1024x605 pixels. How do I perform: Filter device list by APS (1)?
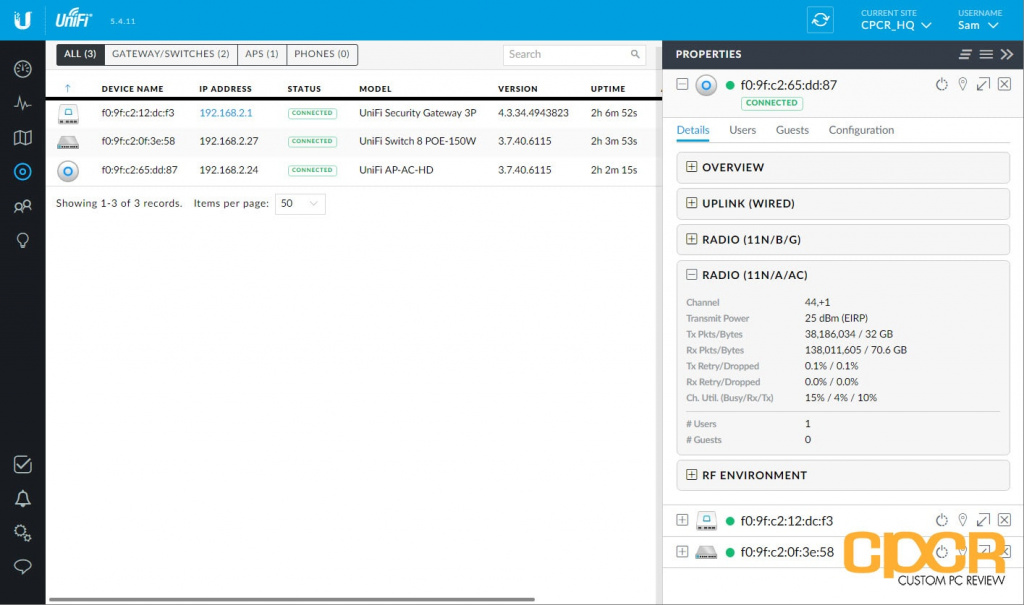(262, 54)
